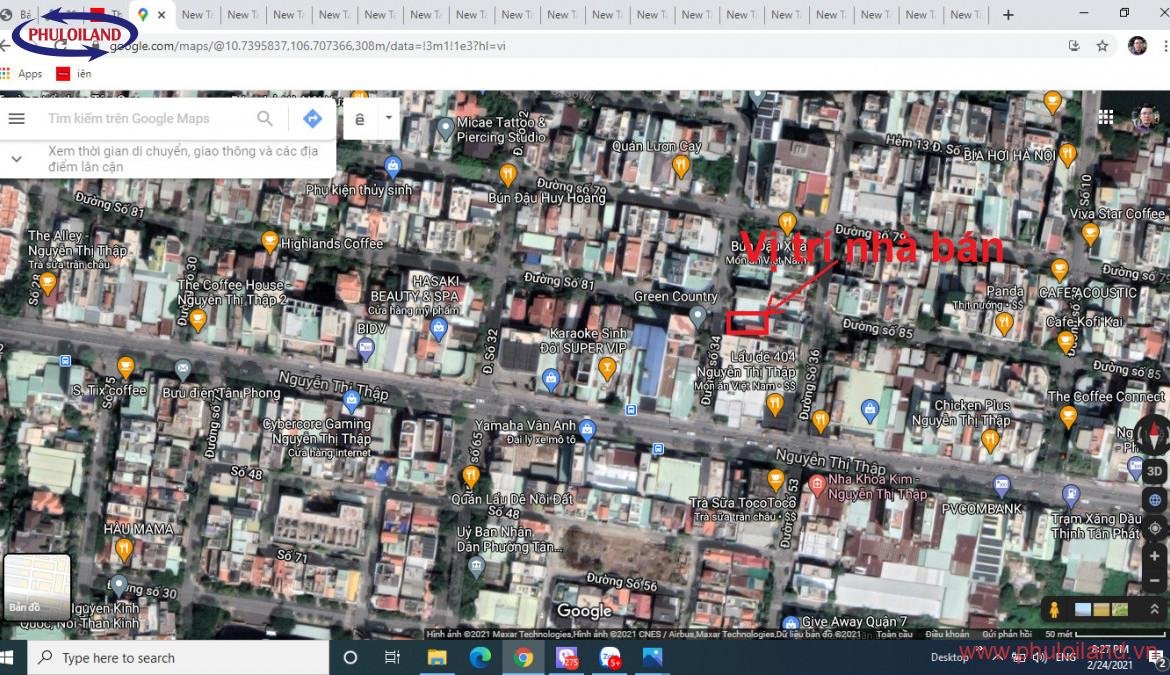The width and height of the screenshot is (1170, 675).
Task: Expand the travel time and traffic panel
Action: (x=17, y=159)
